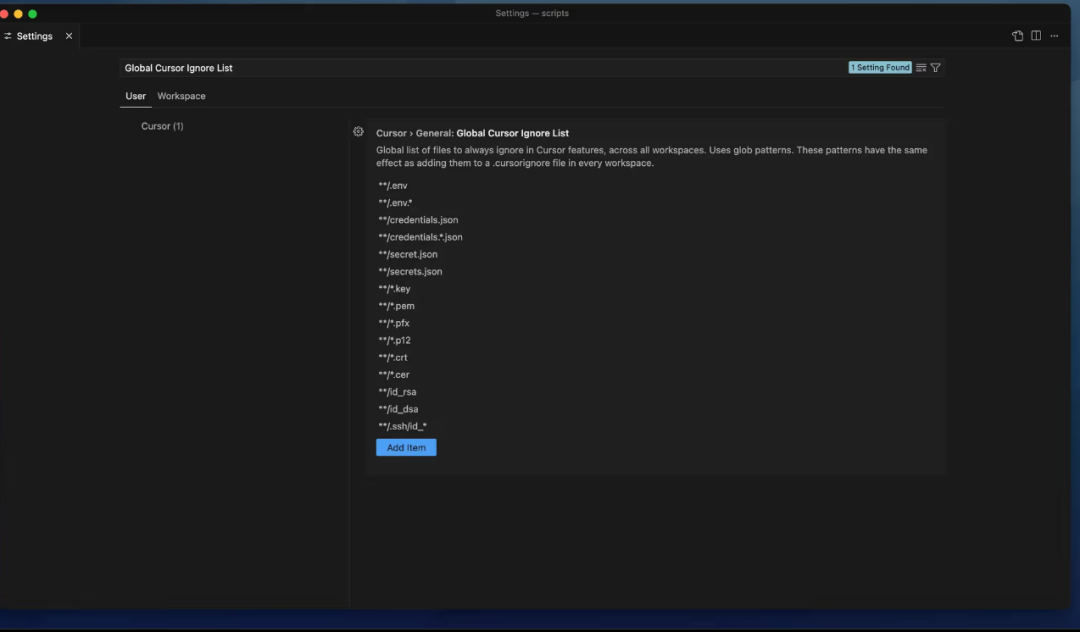1080x632 pixels.
Task: Select the **/*.key entry
Action: [394, 288]
